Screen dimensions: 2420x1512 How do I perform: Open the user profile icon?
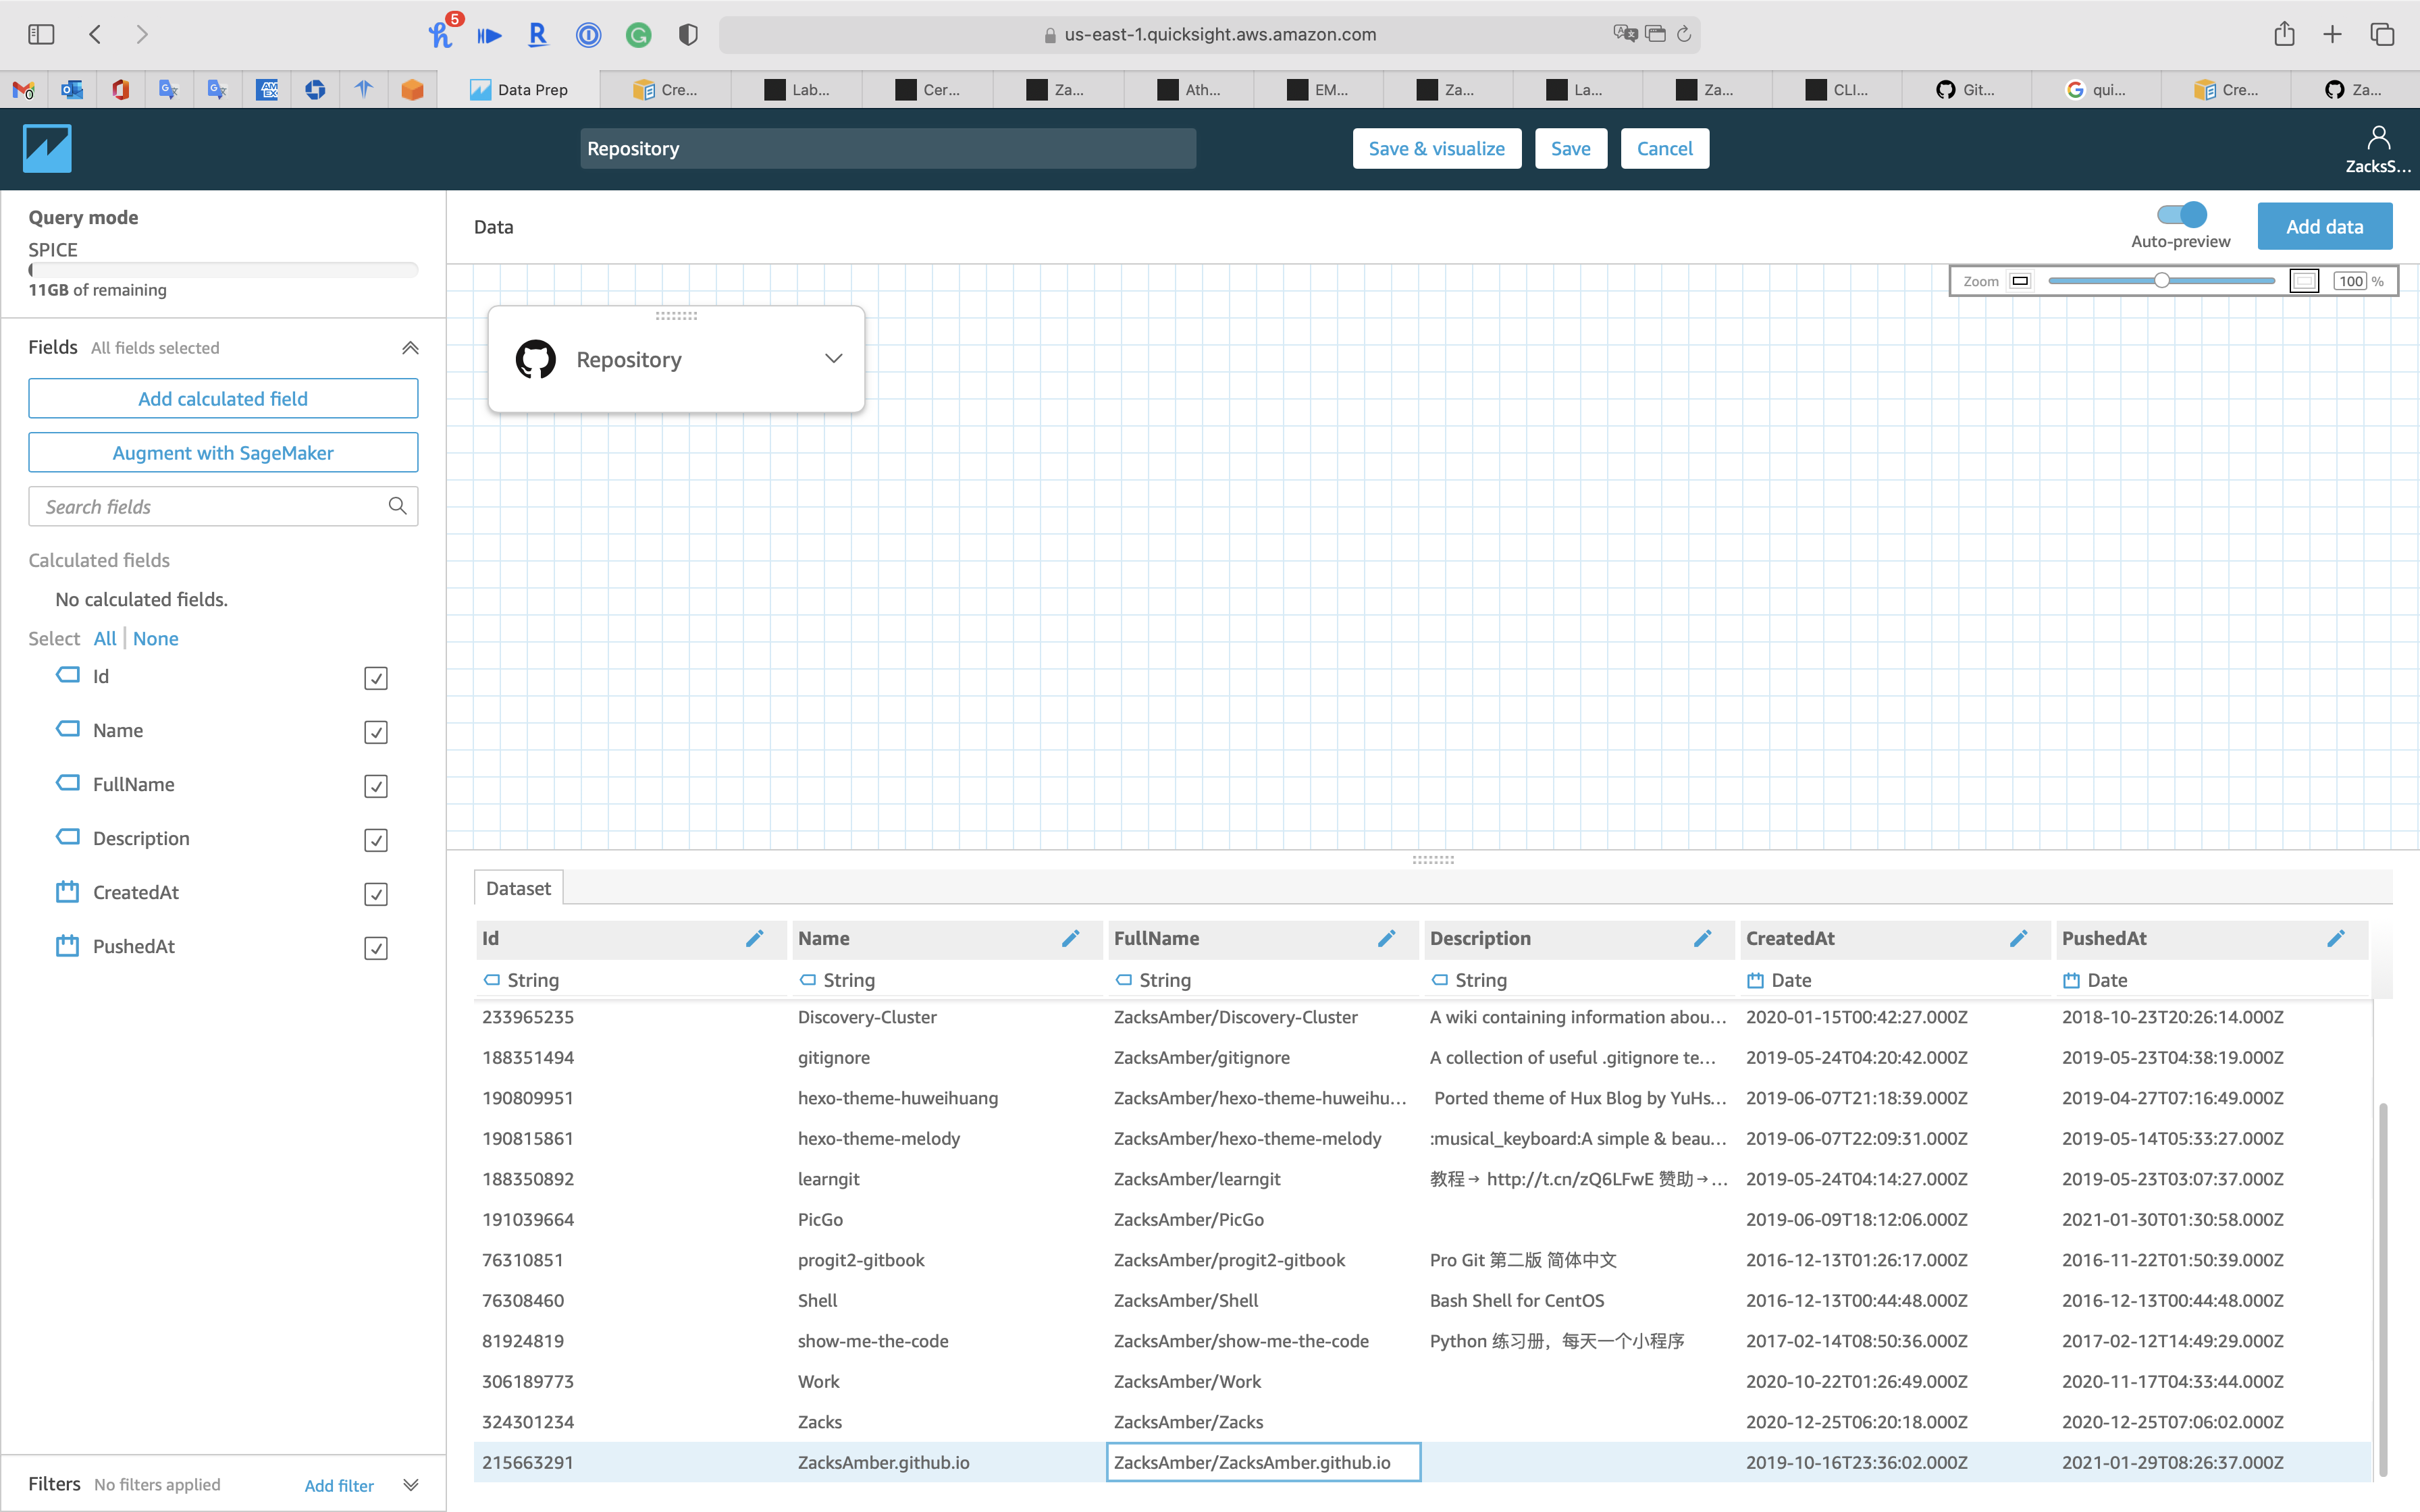(x=2378, y=138)
